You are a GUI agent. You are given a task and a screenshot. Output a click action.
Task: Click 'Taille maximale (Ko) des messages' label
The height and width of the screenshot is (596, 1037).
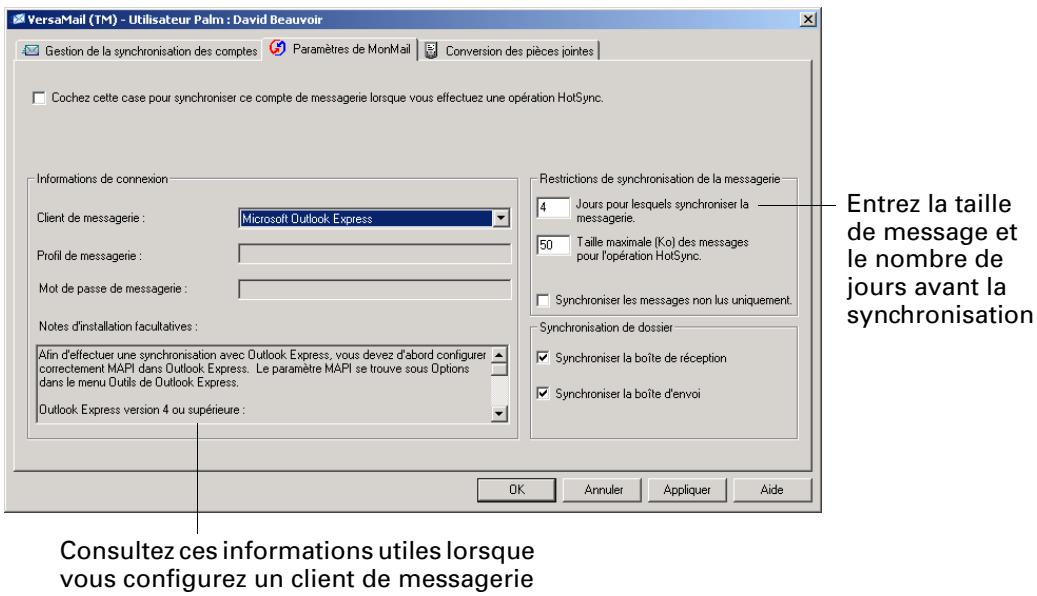662,249
